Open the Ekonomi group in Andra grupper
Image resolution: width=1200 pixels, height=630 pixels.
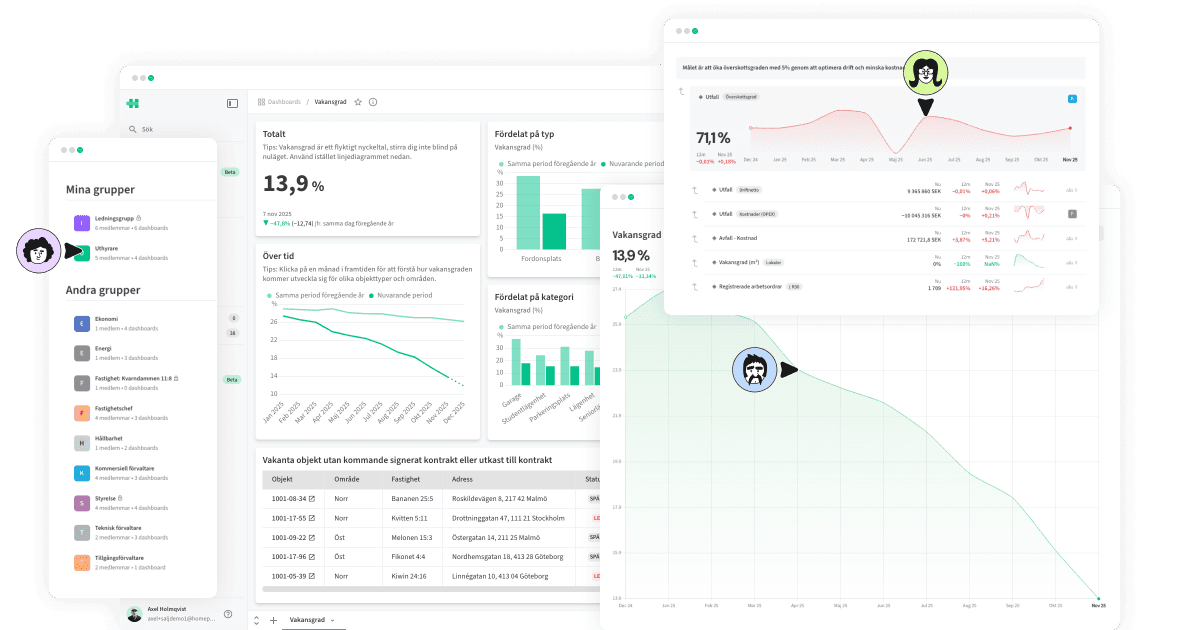(x=81, y=323)
